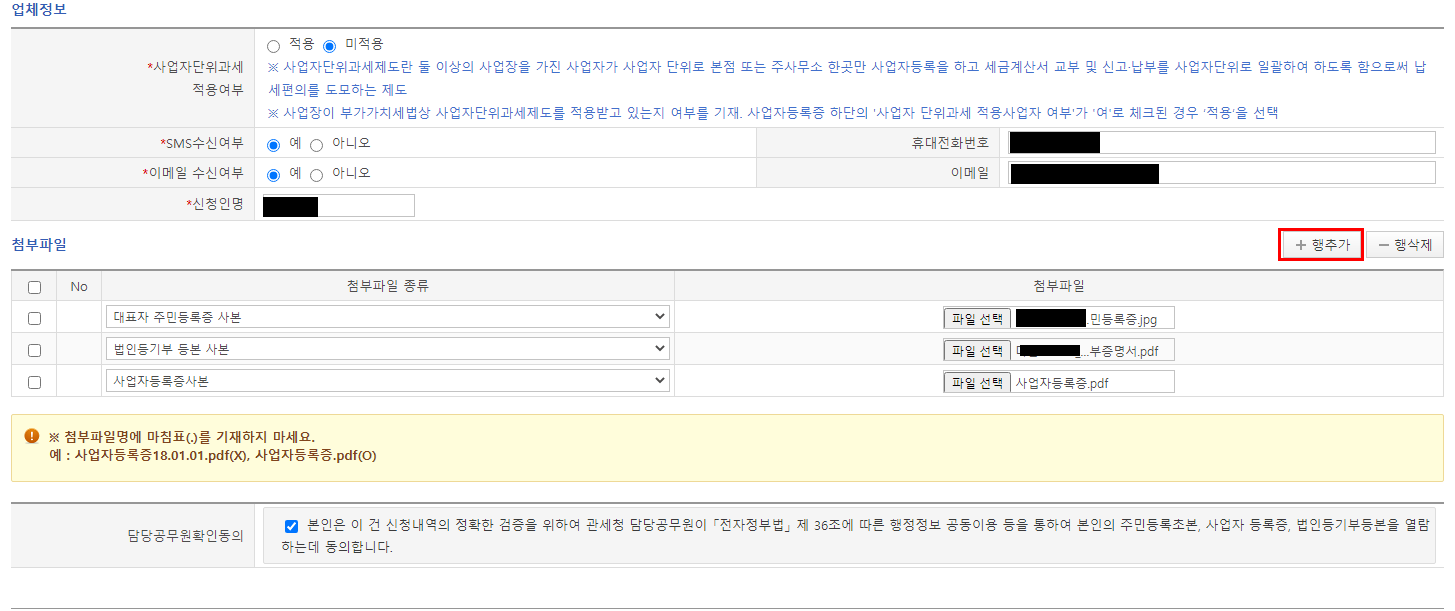Toggle the 담당공무원확인동의 consent checkbox
This screenshot has width=1455, height=611.
(291, 526)
